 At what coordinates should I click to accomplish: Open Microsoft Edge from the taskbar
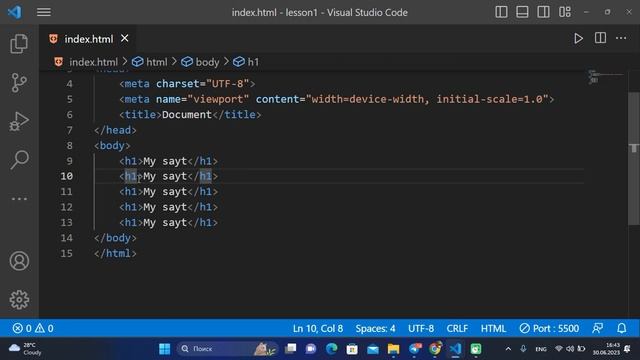tap(331, 349)
